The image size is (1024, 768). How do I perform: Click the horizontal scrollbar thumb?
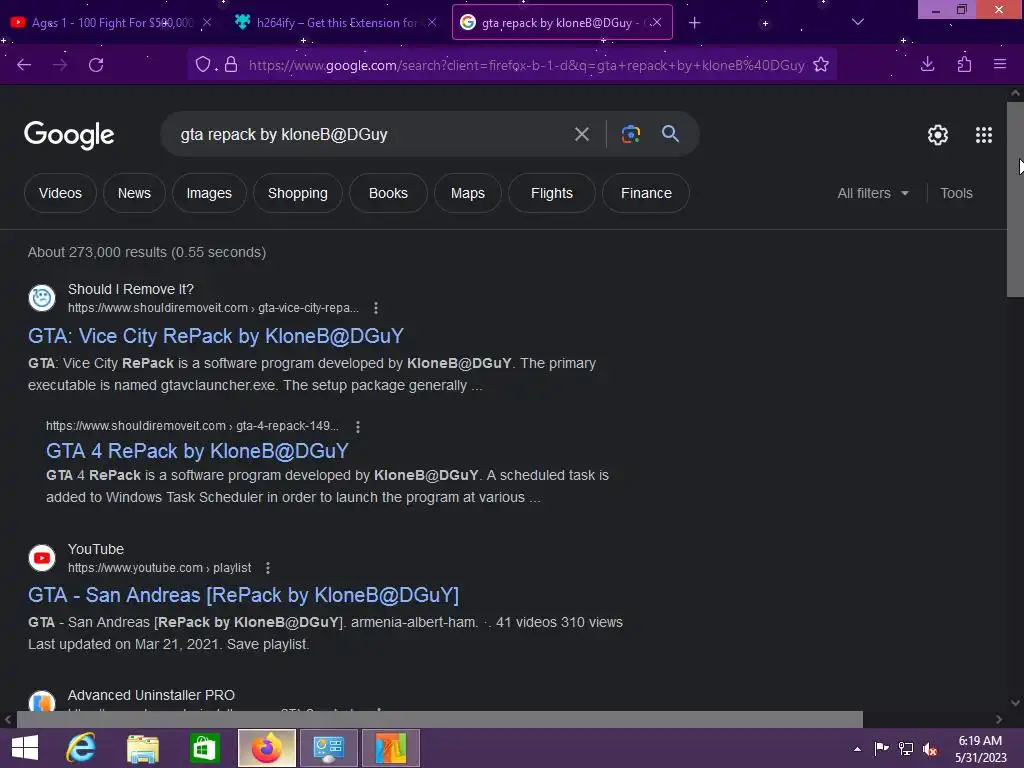coord(440,719)
